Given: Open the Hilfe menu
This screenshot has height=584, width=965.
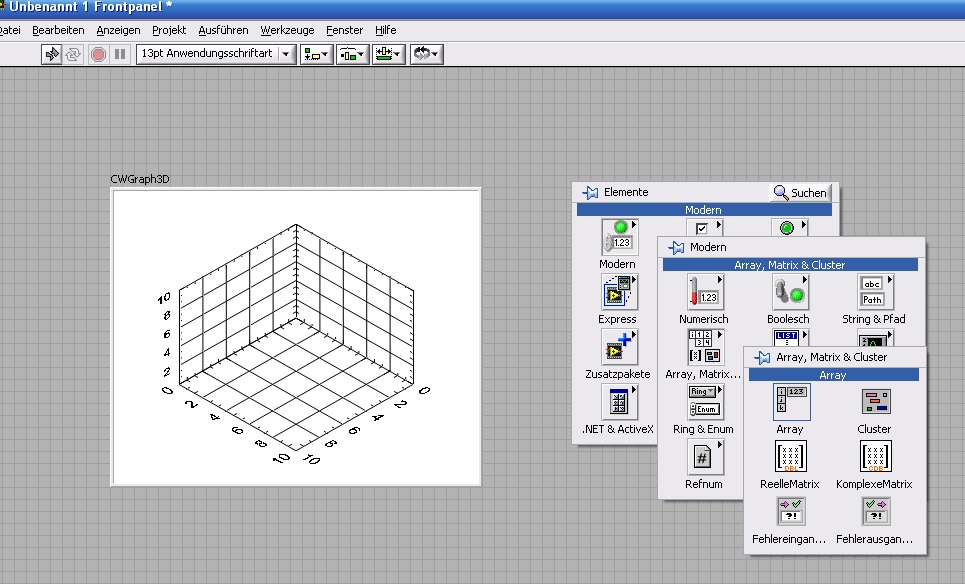Looking at the screenshot, I should [385, 30].
